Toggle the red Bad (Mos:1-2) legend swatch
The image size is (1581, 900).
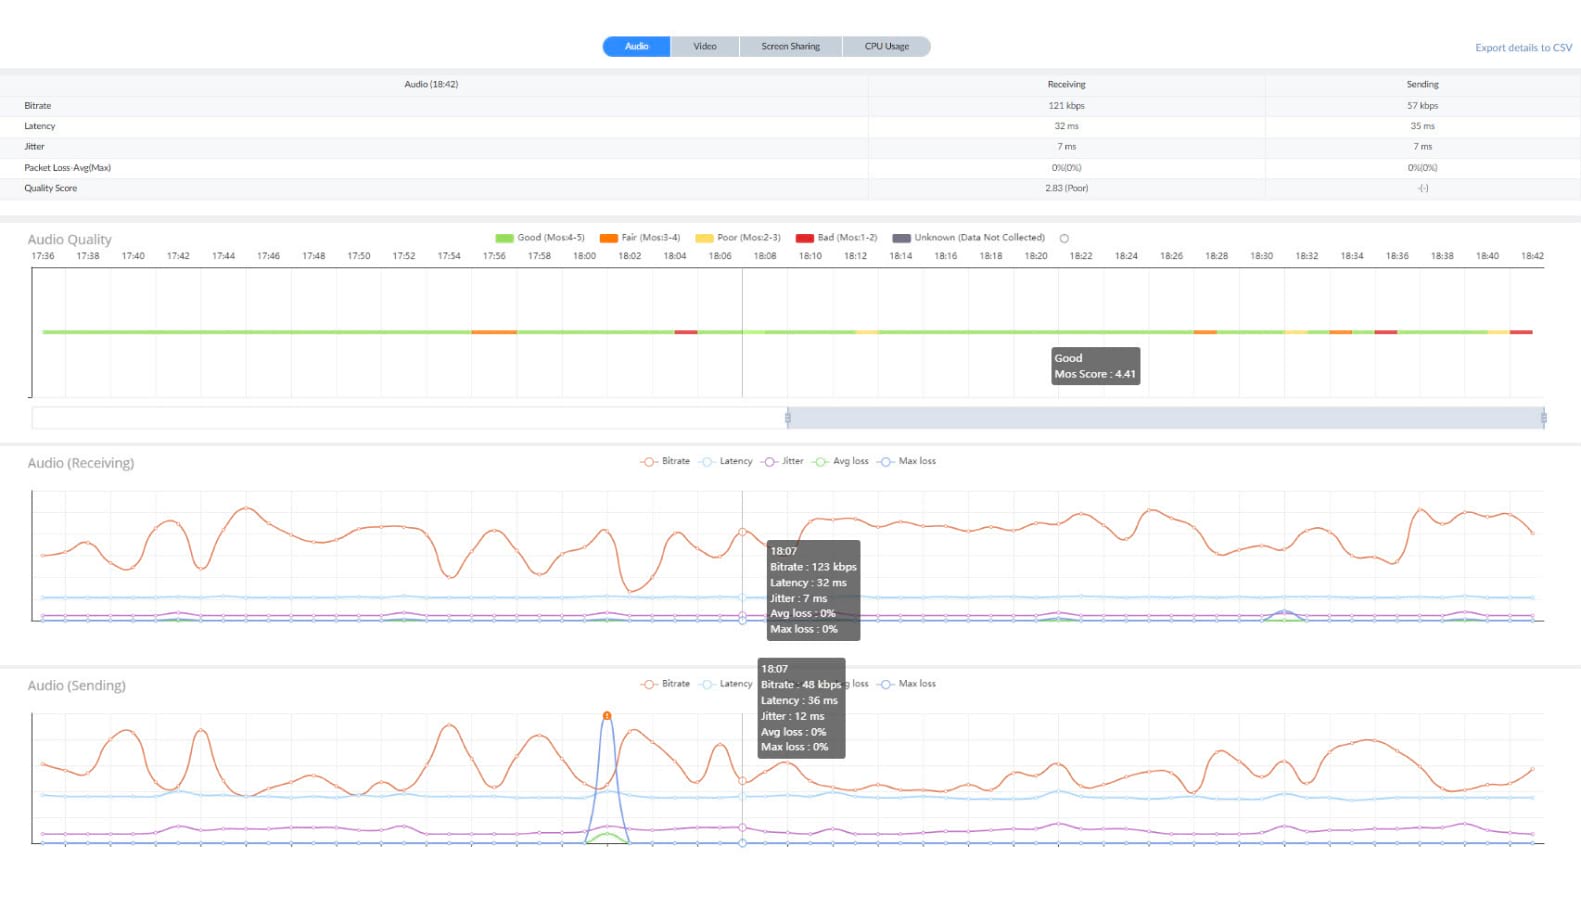click(804, 238)
